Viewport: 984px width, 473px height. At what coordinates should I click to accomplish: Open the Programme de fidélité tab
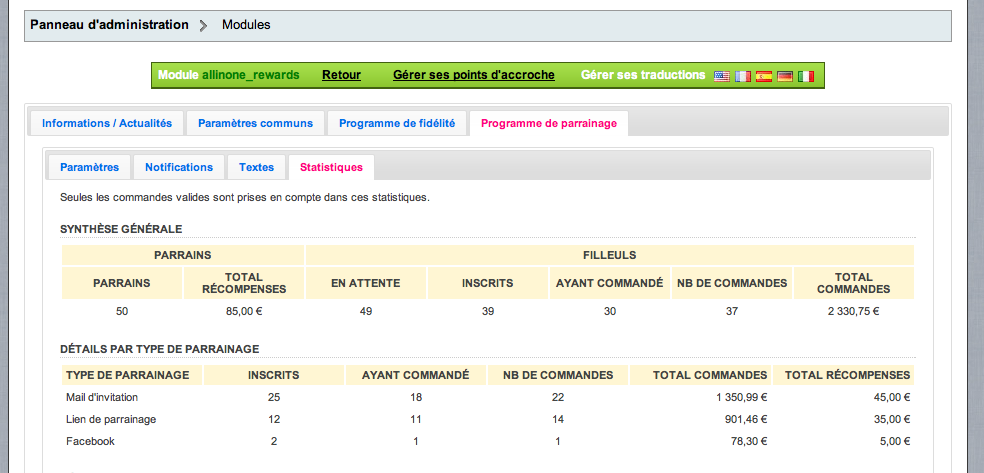tap(397, 123)
